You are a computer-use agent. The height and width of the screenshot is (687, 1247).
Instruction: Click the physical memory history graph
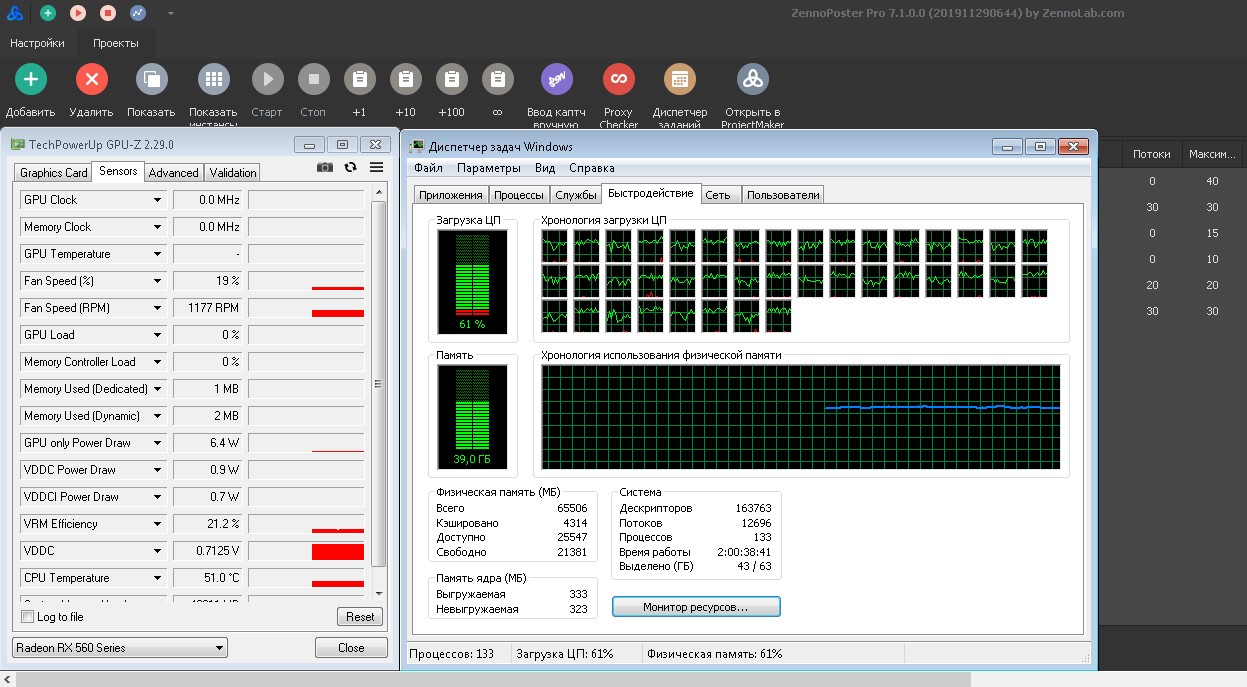tap(801, 417)
